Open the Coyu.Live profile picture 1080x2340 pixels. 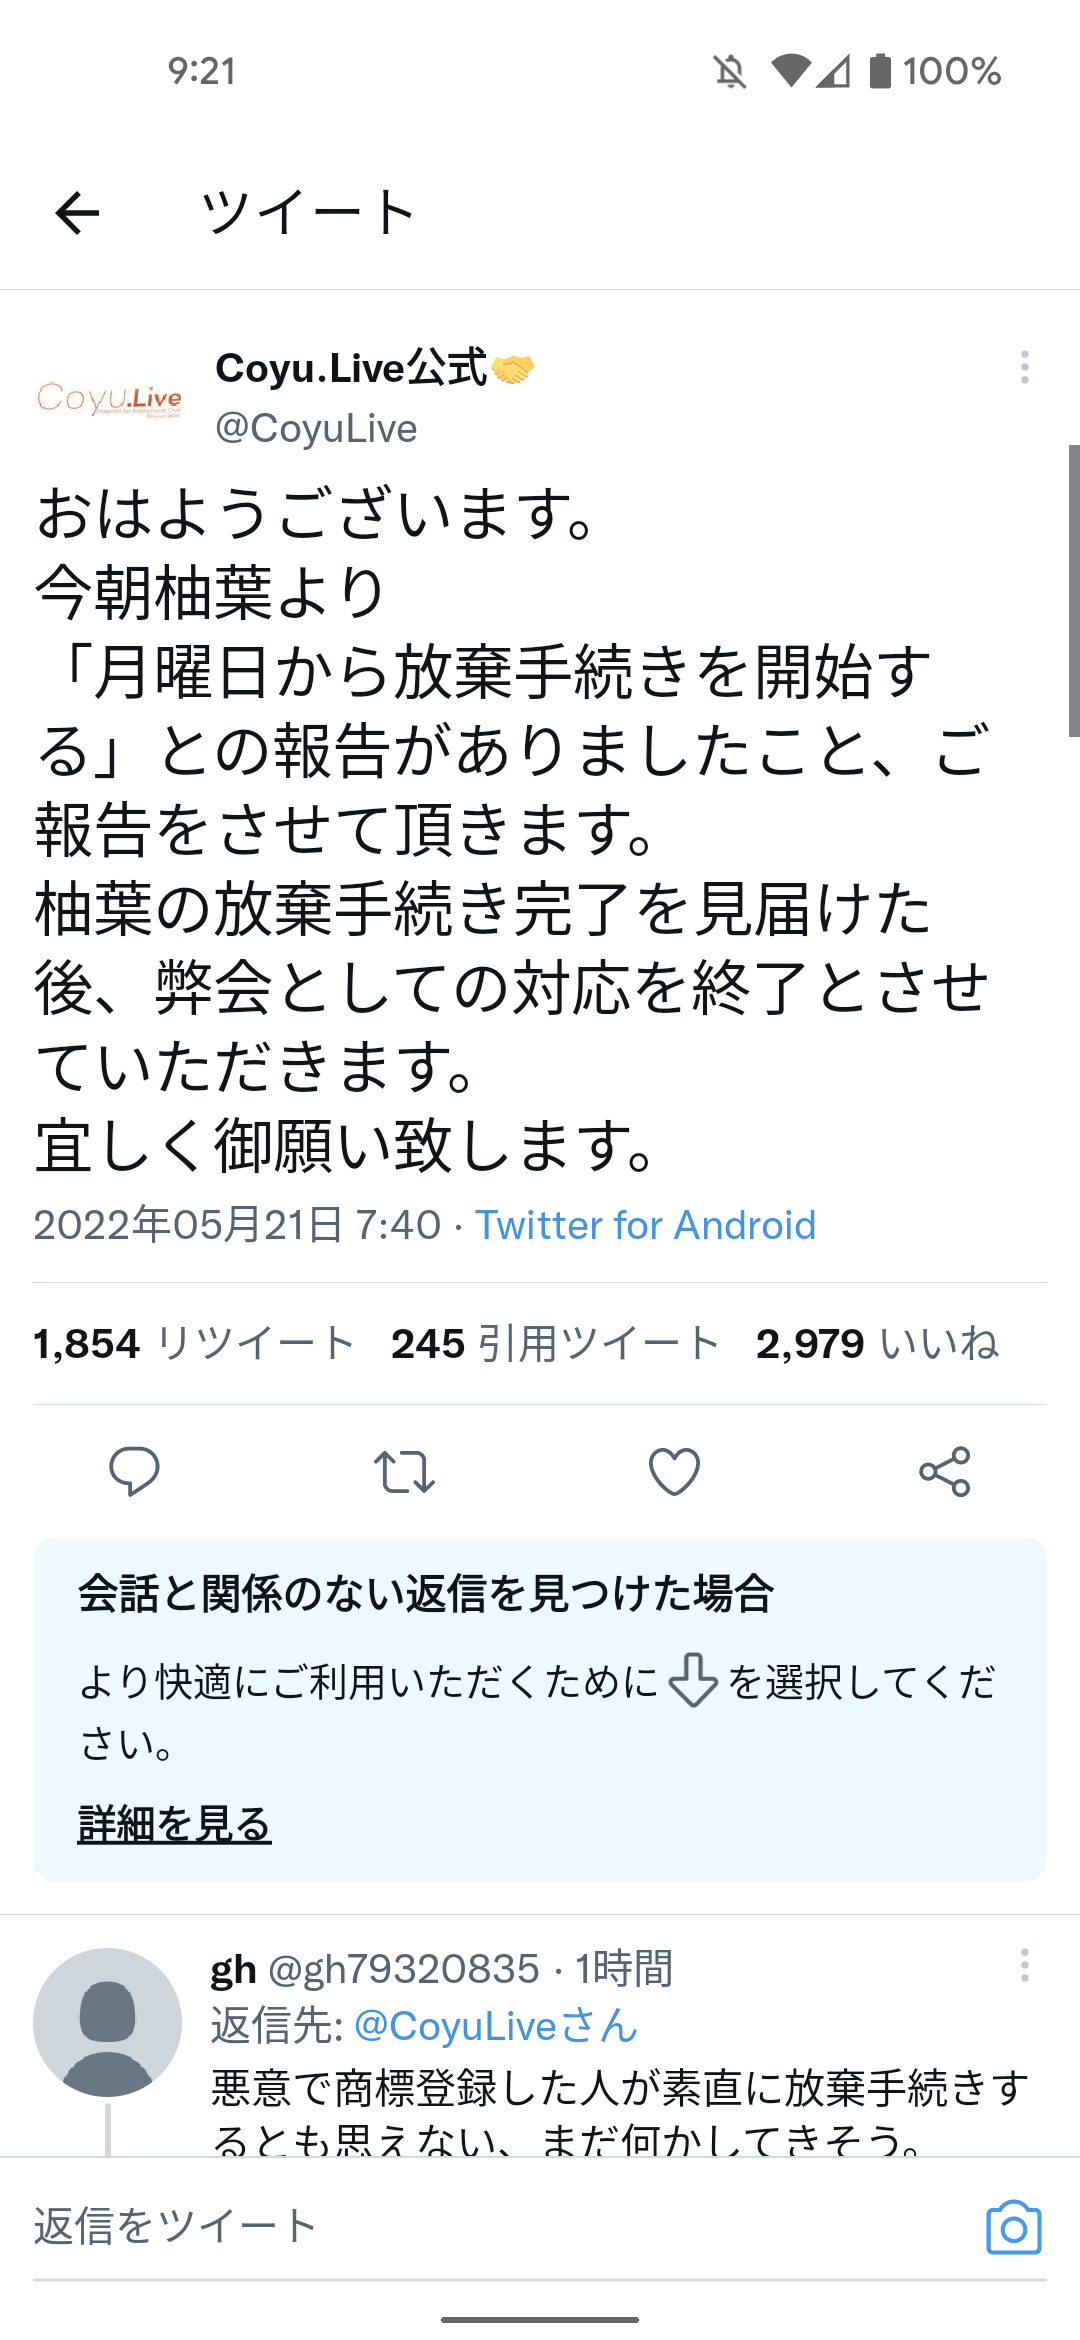point(109,398)
